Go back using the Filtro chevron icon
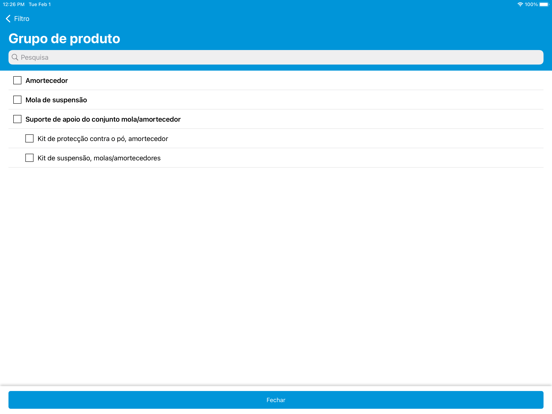The image size is (552, 414). coord(8,19)
